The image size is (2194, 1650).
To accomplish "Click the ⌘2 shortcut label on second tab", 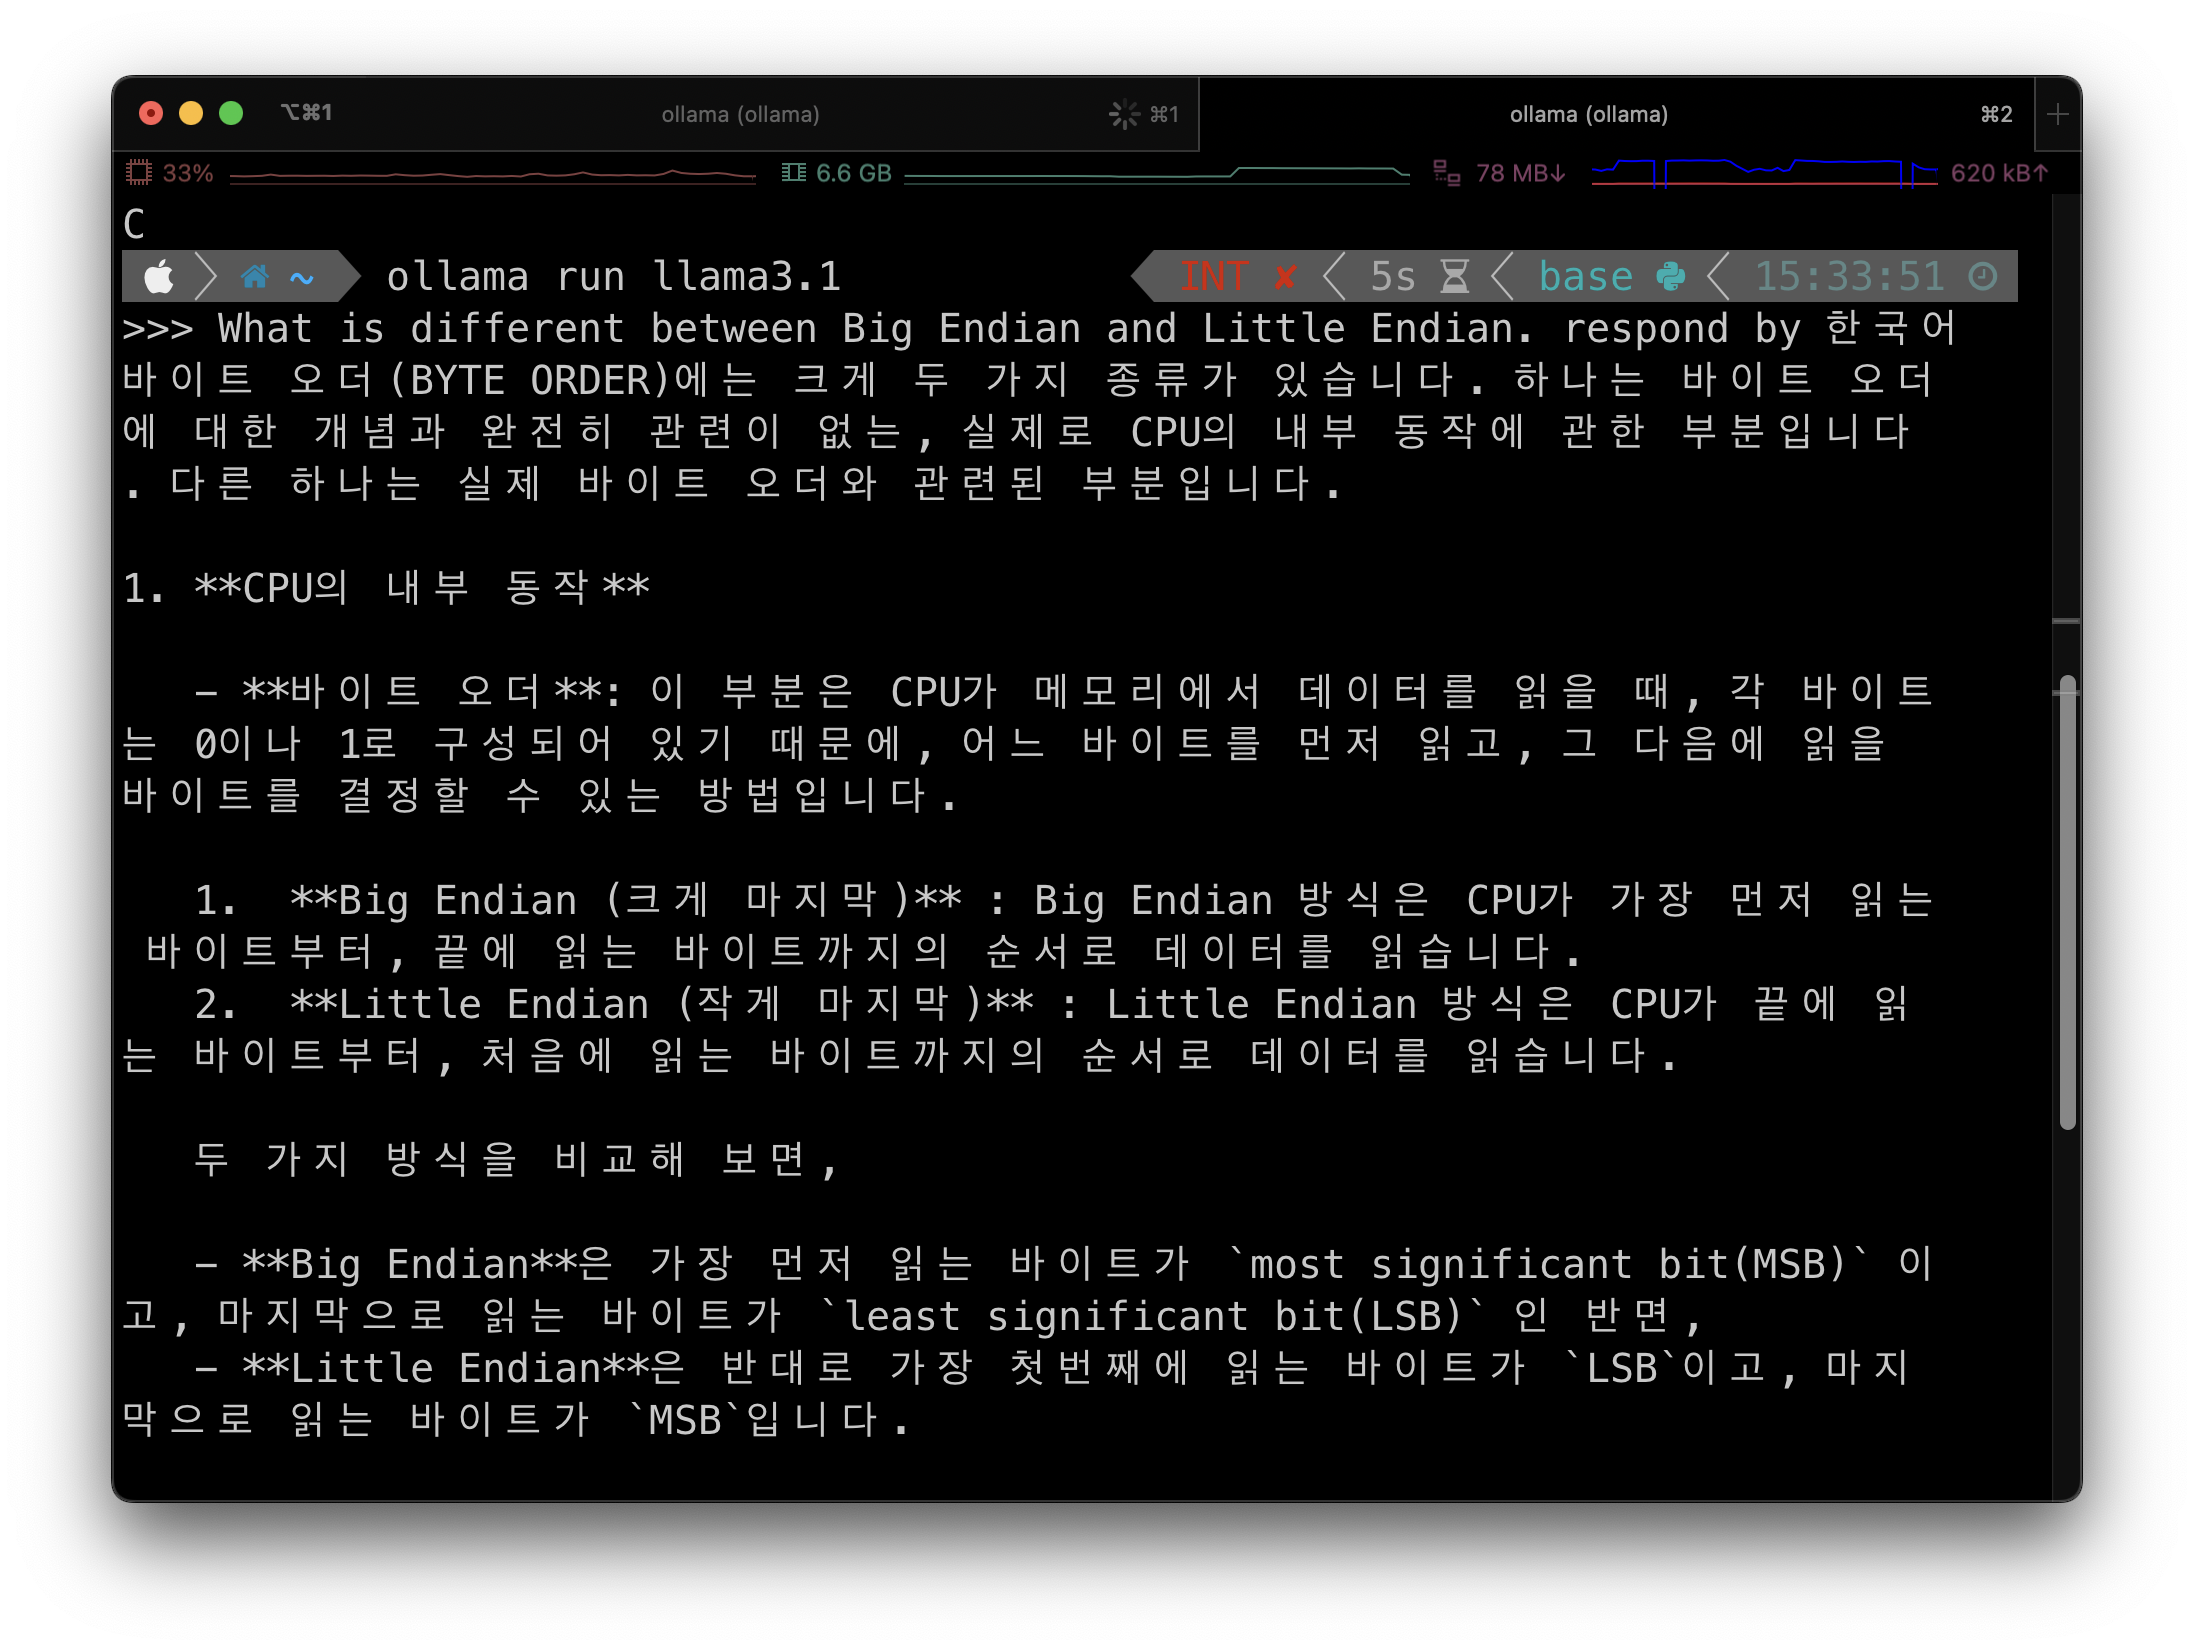I will pos(1997,114).
